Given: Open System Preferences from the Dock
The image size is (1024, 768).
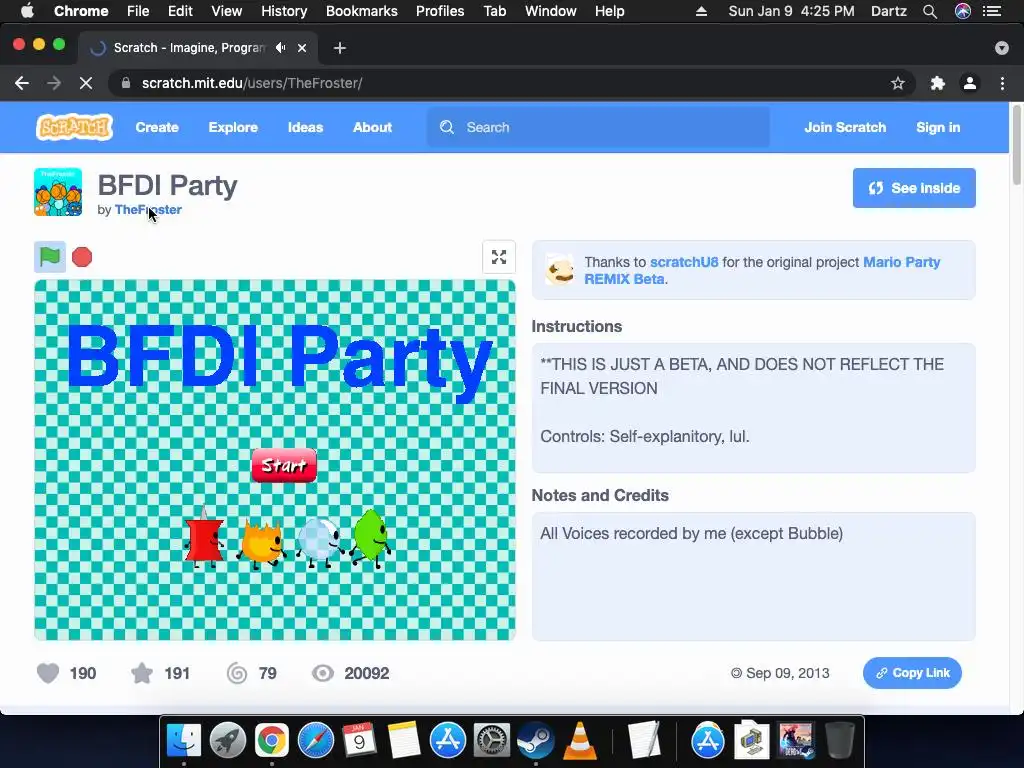Looking at the screenshot, I should click(x=491, y=741).
